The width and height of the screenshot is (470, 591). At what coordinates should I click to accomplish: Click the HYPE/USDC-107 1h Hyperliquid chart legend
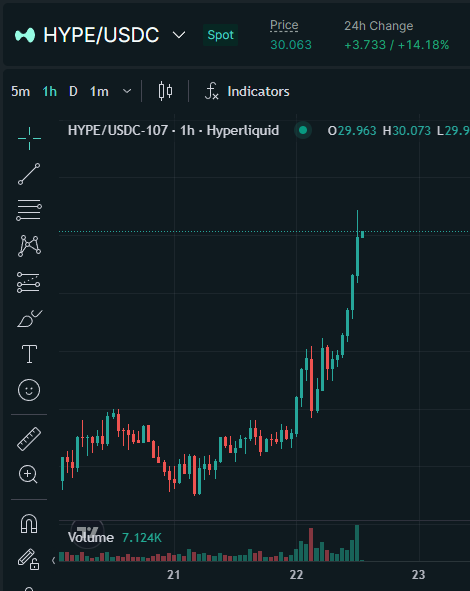coord(173,130)
